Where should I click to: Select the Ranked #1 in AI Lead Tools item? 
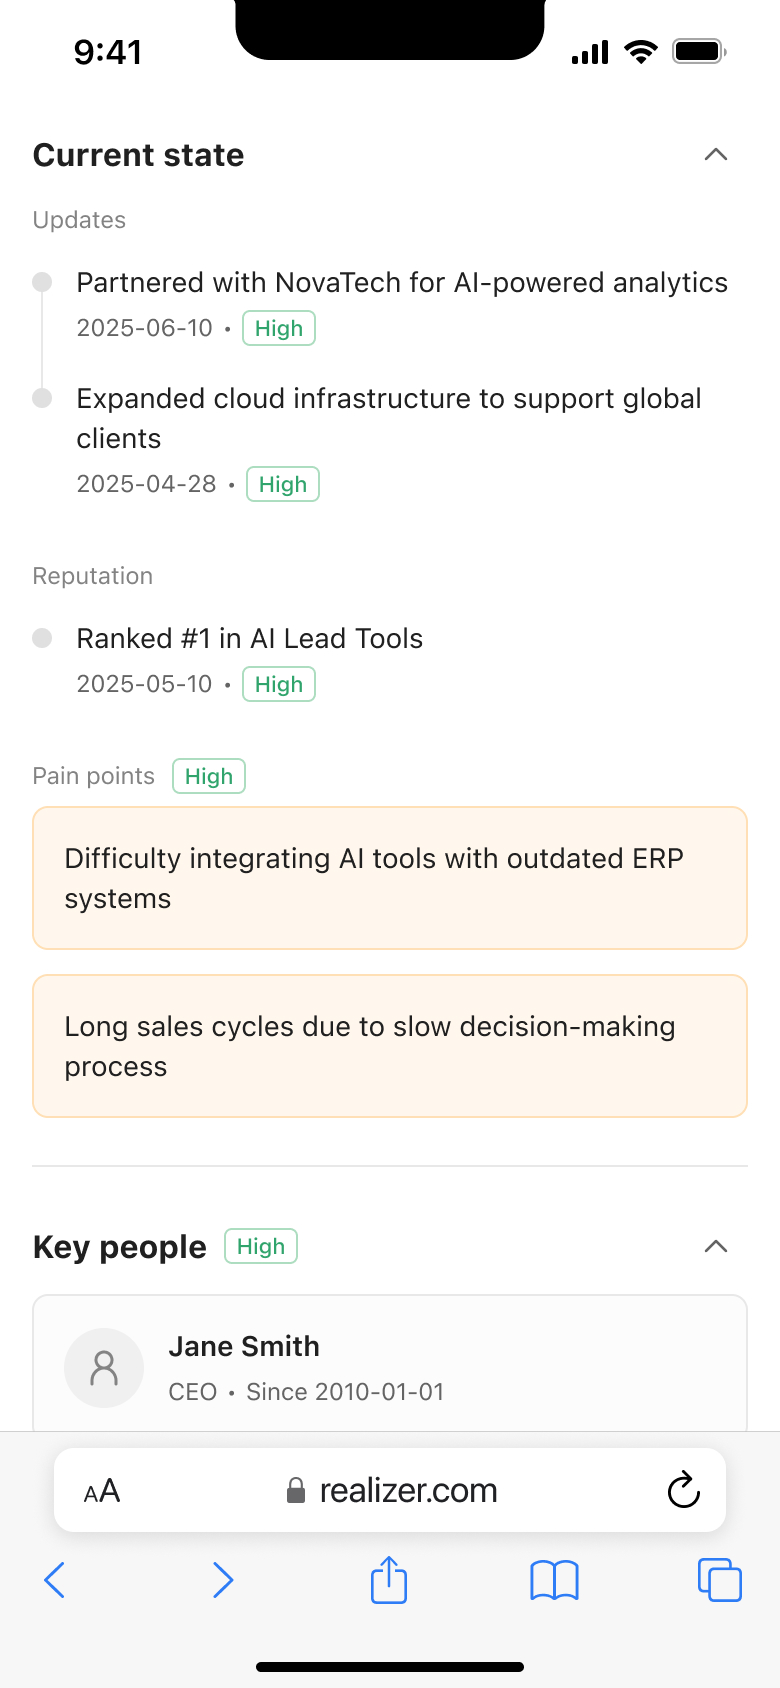(250, 639)
